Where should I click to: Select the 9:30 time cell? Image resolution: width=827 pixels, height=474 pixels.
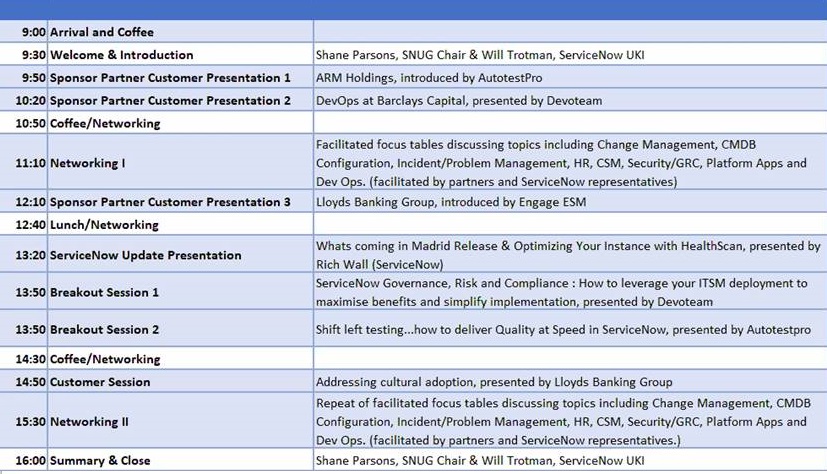(x=24, y=54)
